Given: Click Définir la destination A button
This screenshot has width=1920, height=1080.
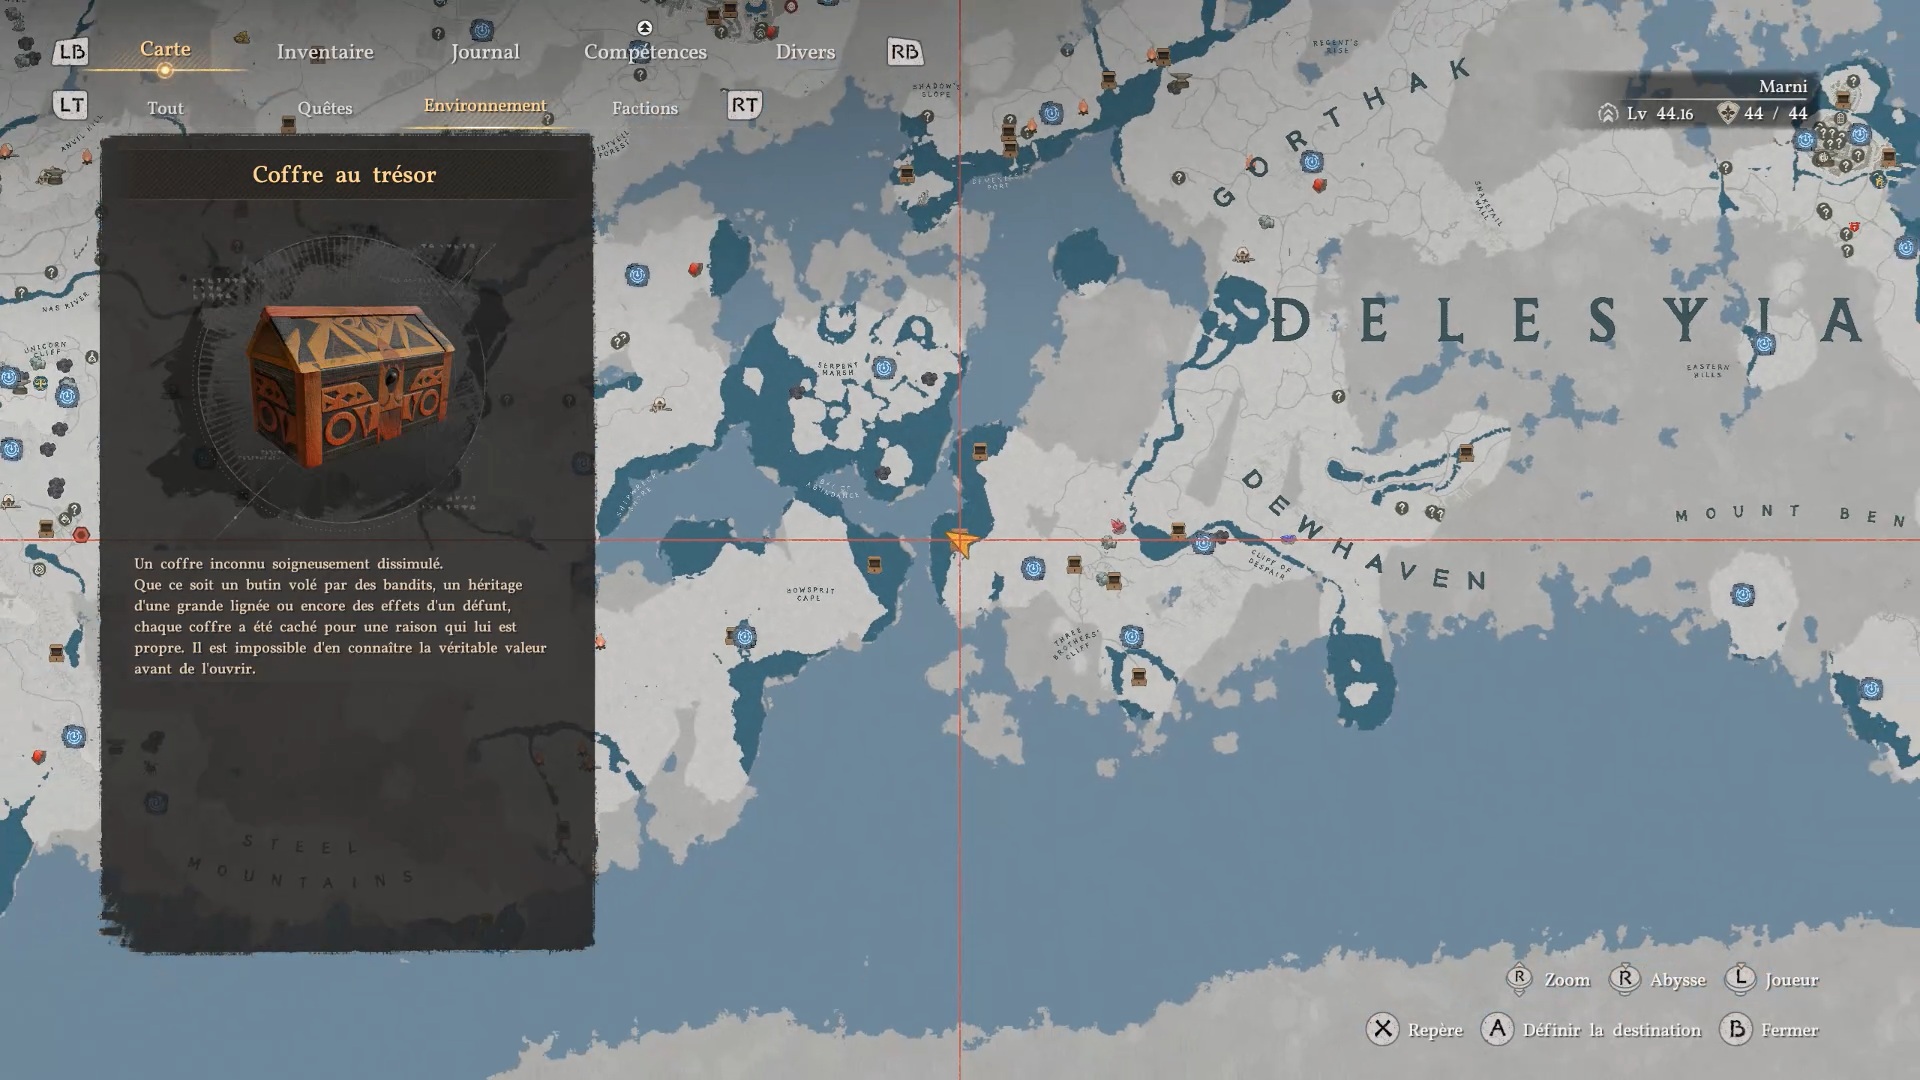Looking at the screenshot, I should click(1497, 1029).
